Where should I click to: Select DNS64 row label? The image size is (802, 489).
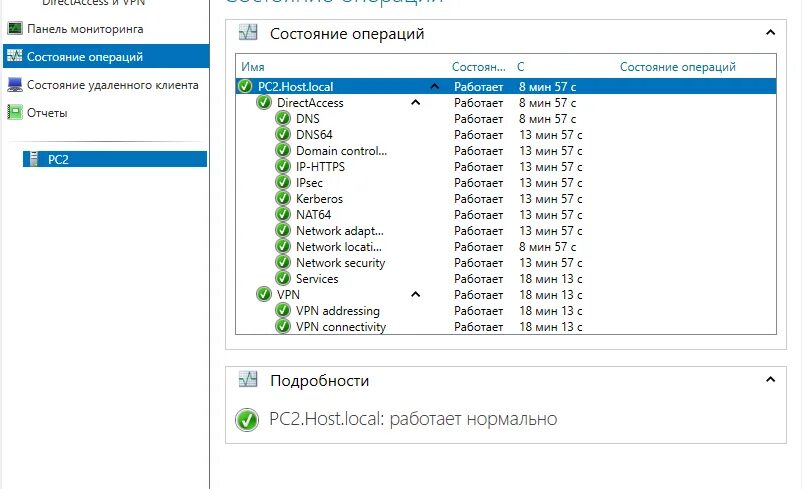click(x=314, y=135)
